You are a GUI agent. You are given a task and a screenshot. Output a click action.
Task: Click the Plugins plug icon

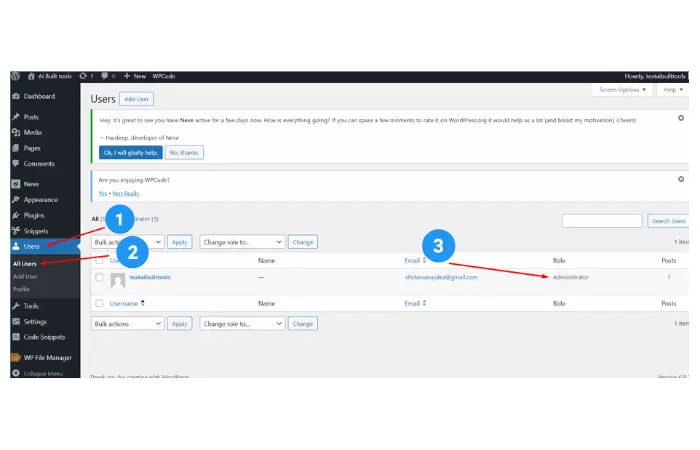(x=16, y=216)
